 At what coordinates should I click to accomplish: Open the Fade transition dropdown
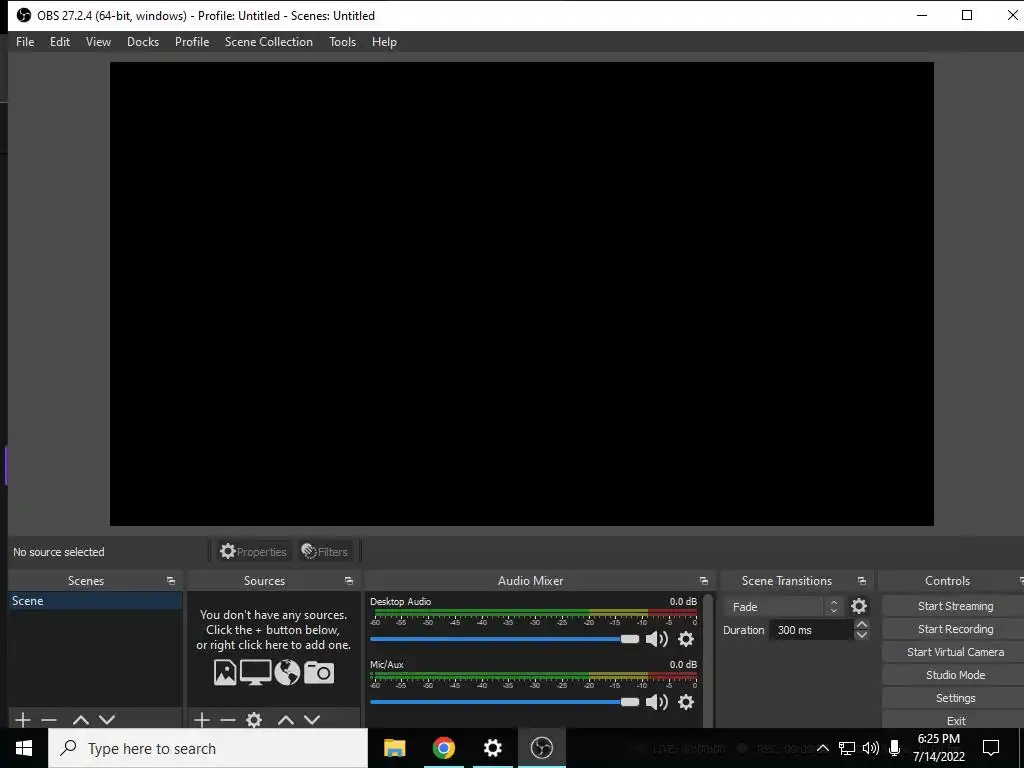coord(783,607)
